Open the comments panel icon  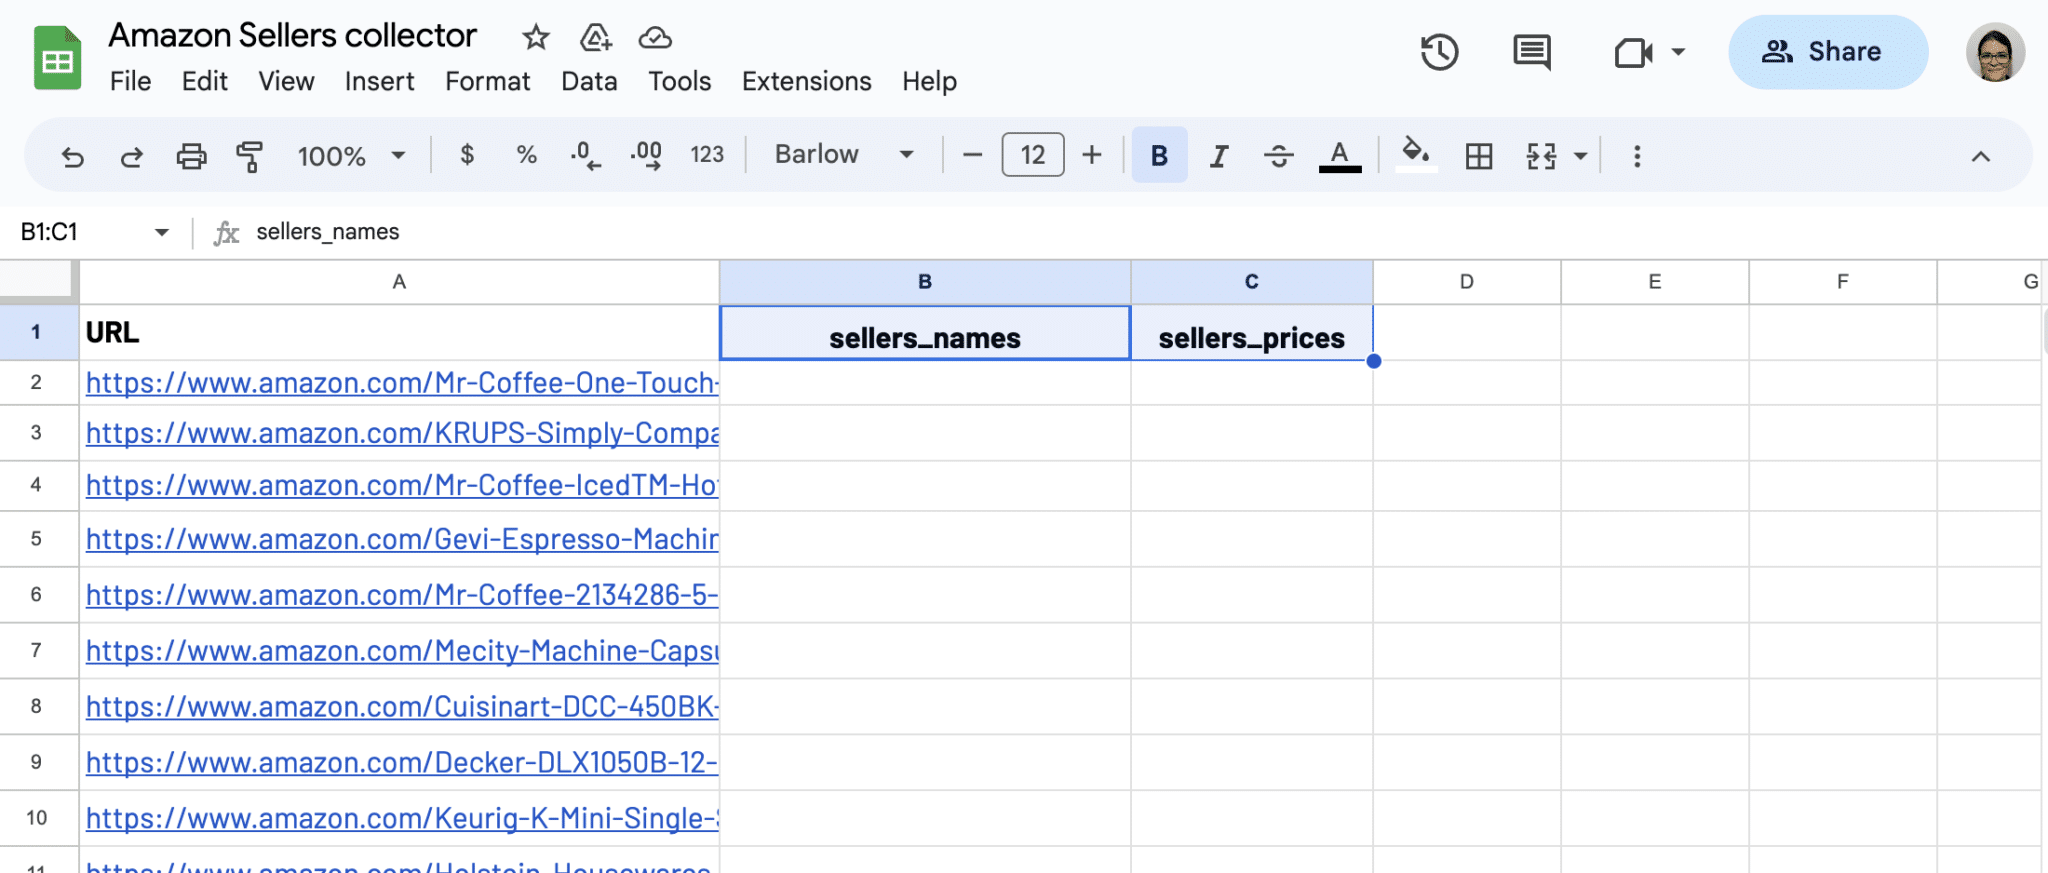tap(1532, 52)
